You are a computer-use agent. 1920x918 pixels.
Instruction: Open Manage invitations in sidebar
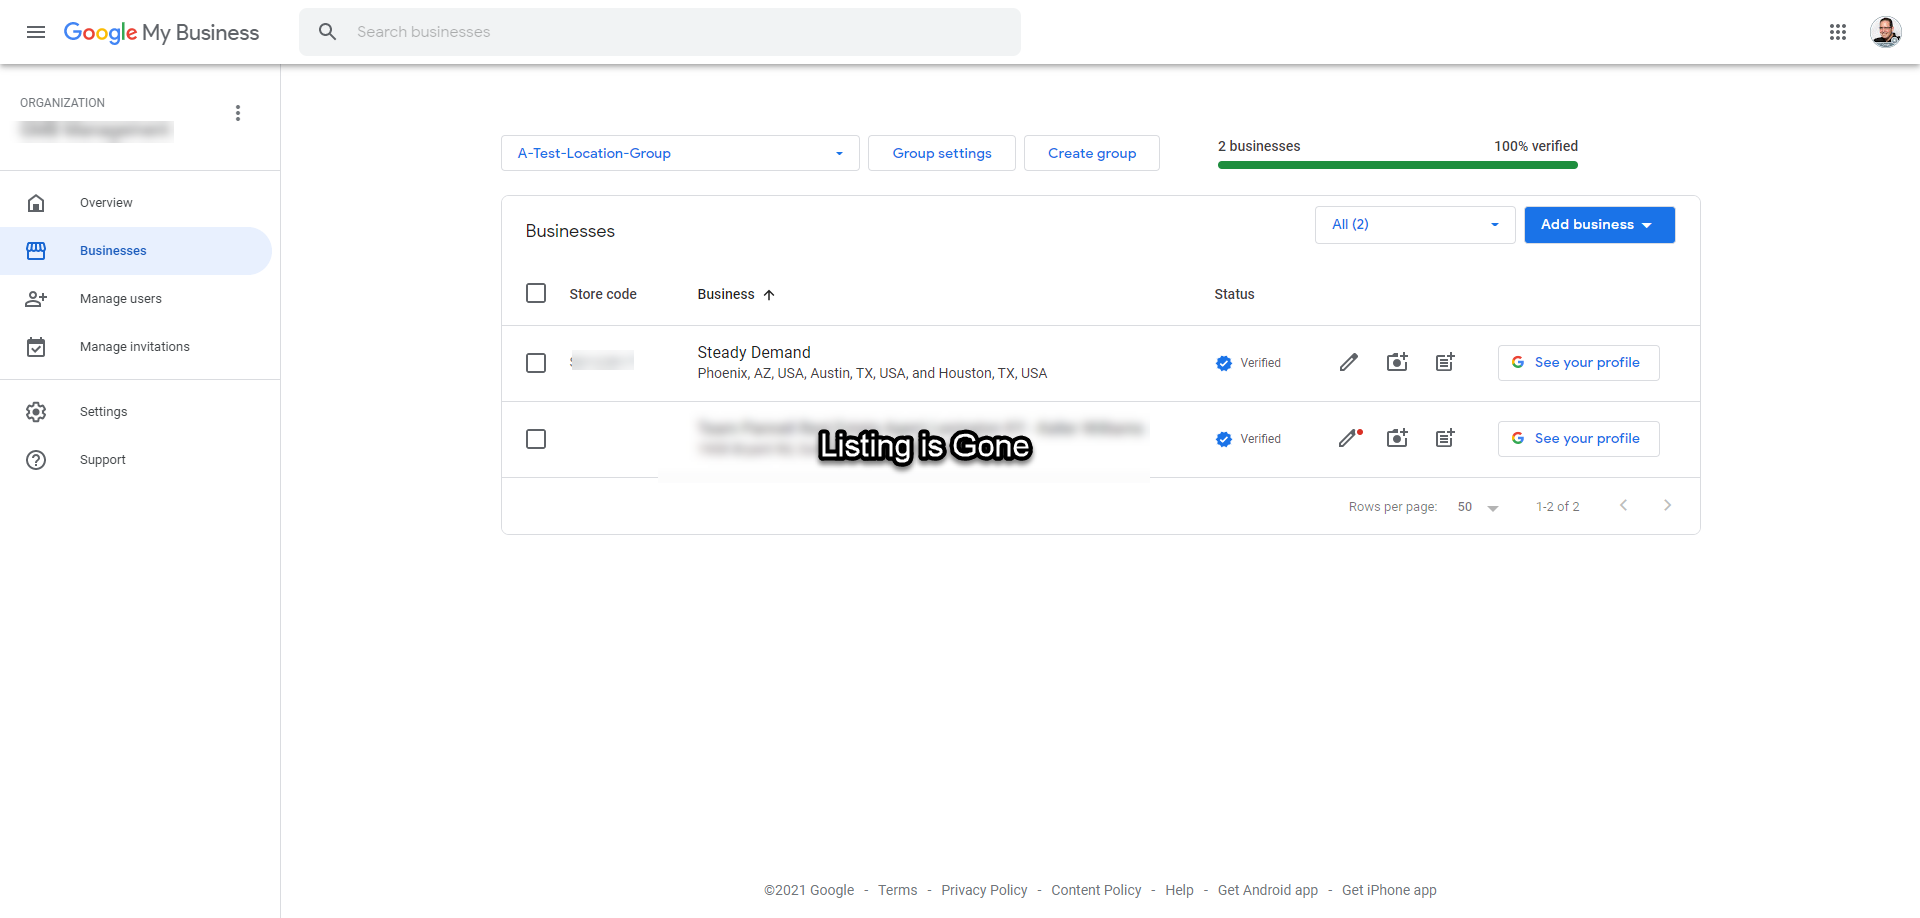[x=134, y=347]
